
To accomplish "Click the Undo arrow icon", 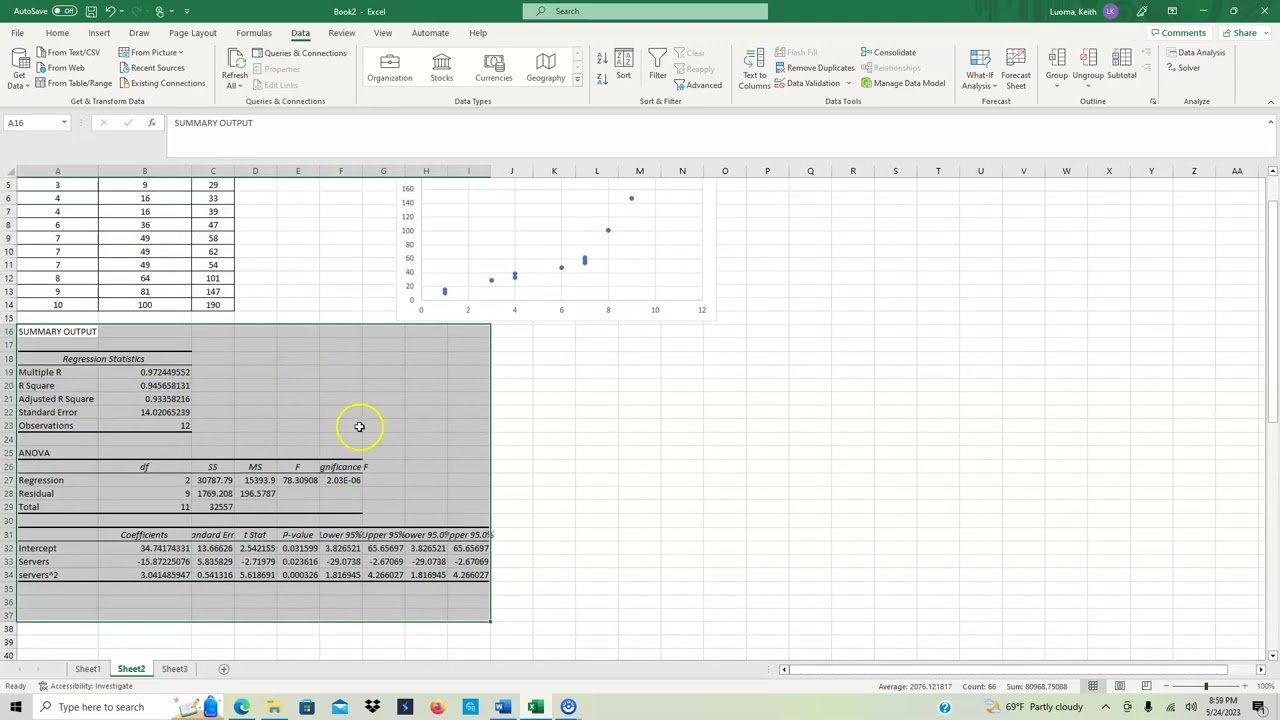I will point(110,11).
